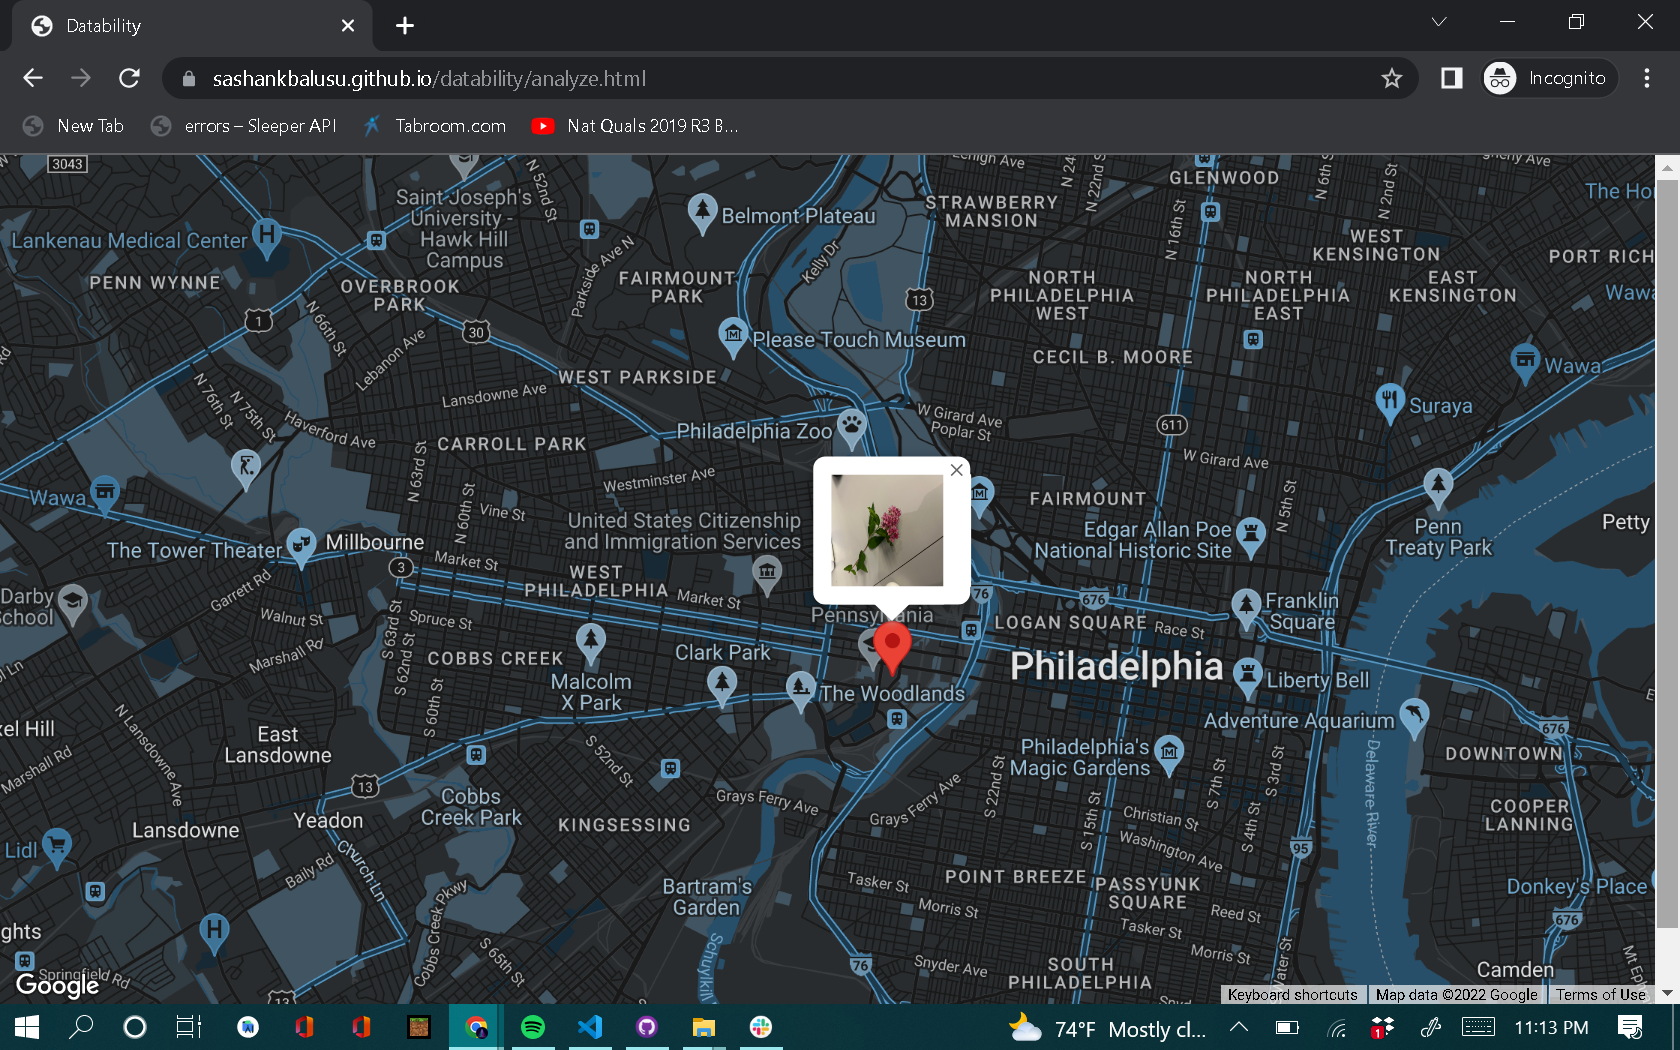1680x1050 pixels.
Task: Open Chrome's three-dot menu
Action: [x=1646, y=78]
